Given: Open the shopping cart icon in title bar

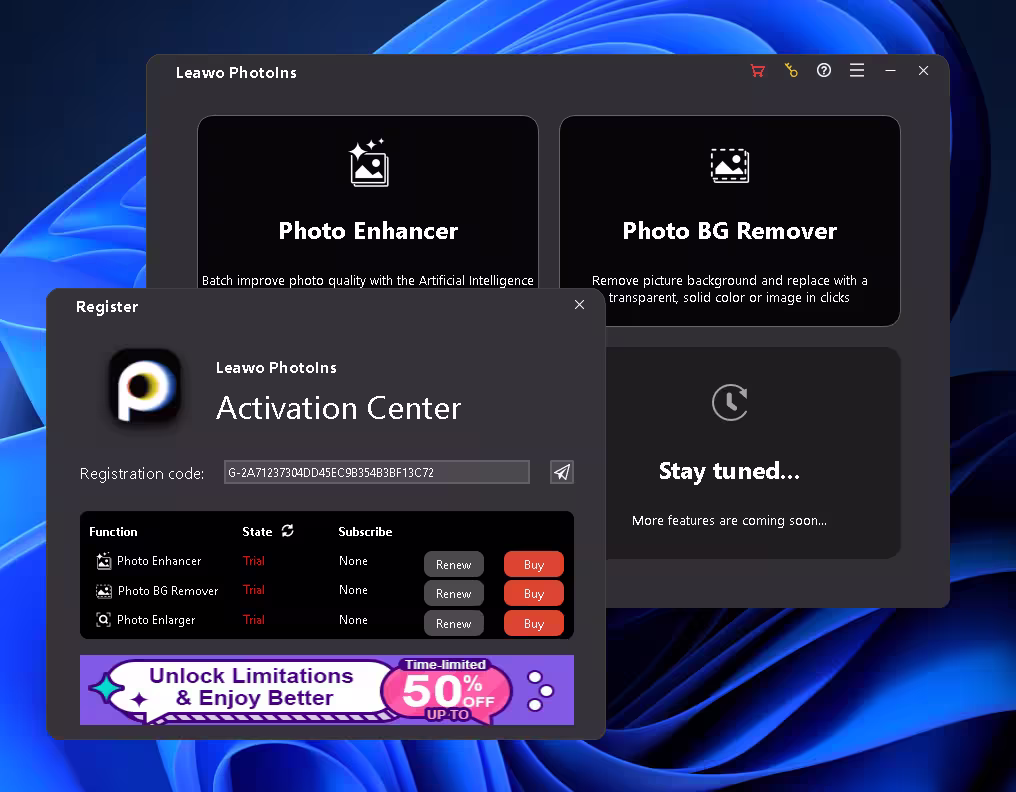Looking at the screenshot, I should [x=757, y=71].
